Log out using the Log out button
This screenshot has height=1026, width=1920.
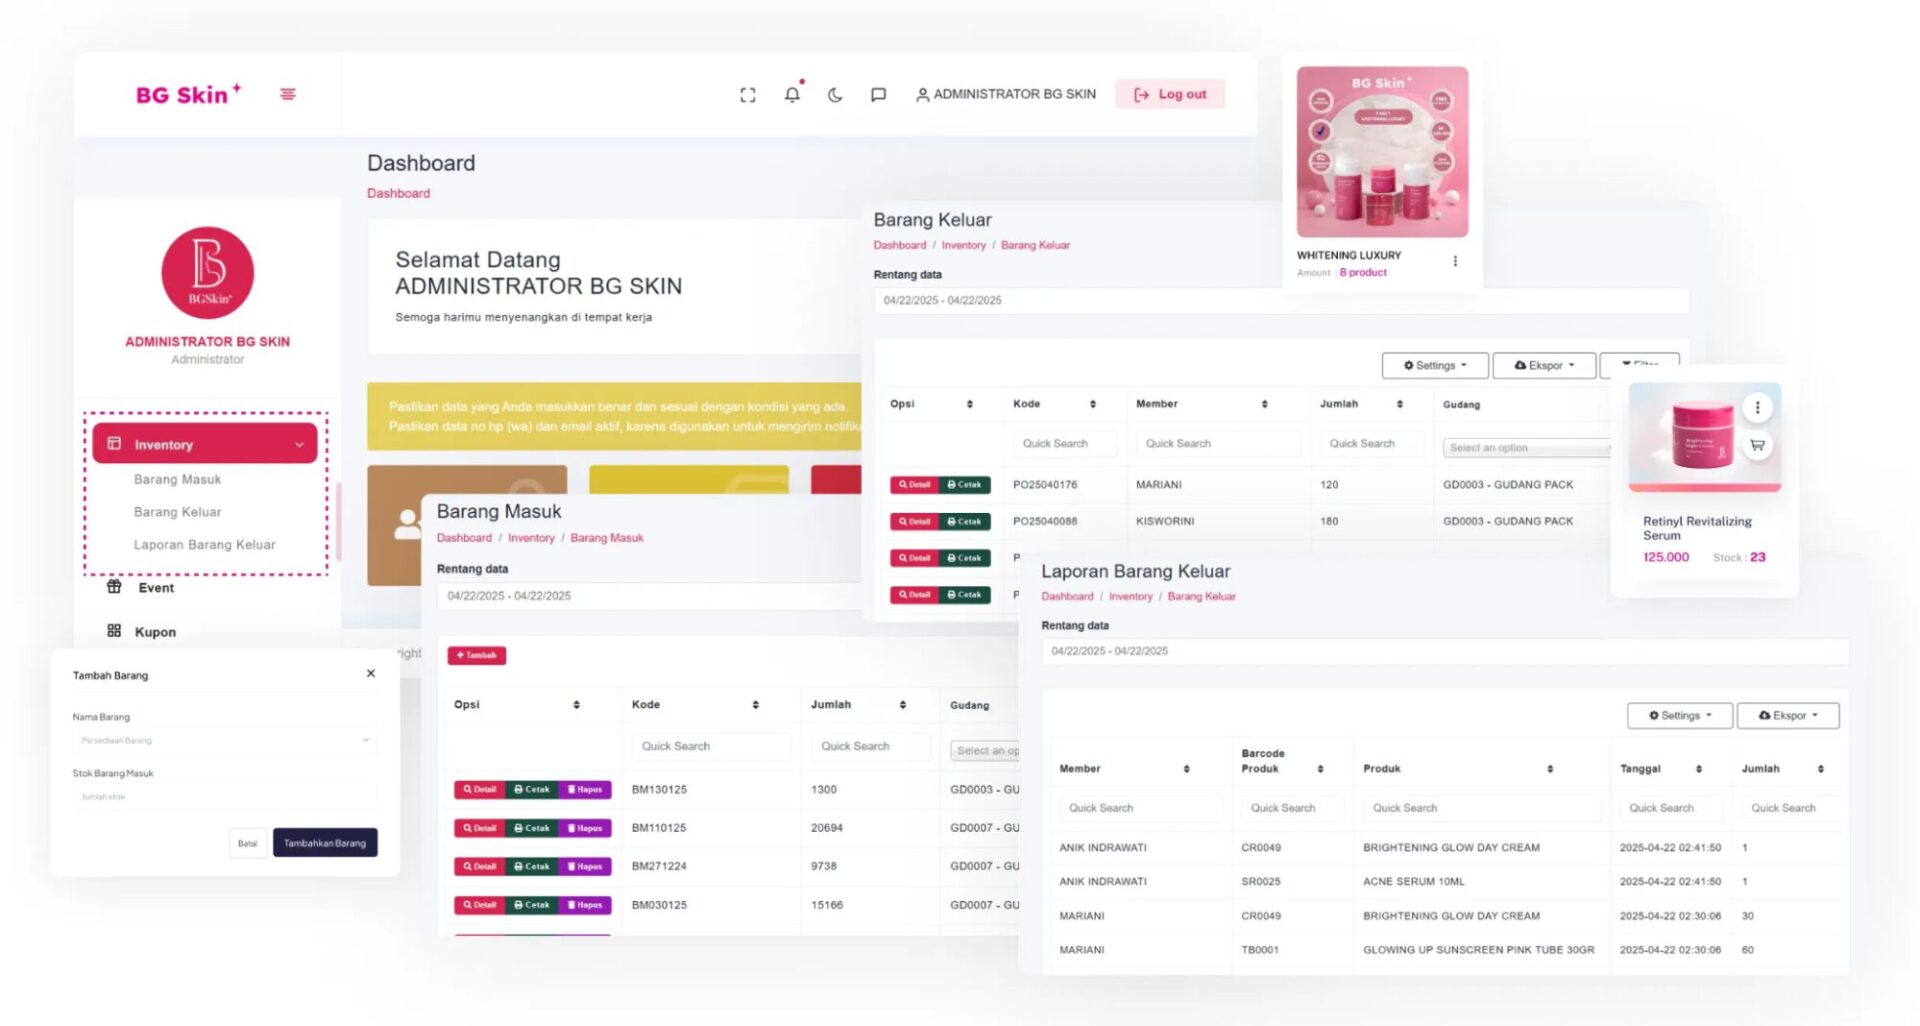pos(1170,94)
